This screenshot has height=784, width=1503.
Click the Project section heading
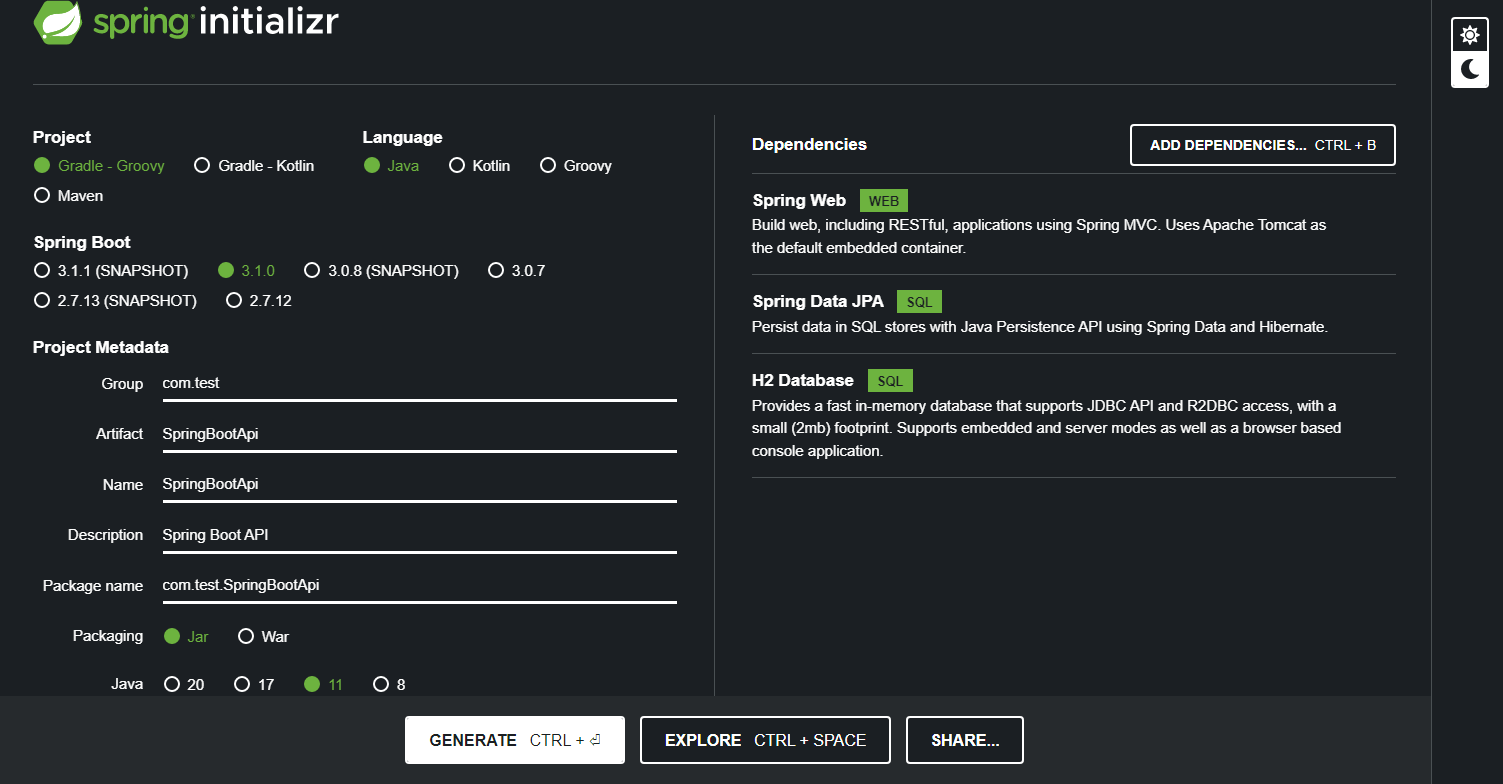(x=62, y=138)
